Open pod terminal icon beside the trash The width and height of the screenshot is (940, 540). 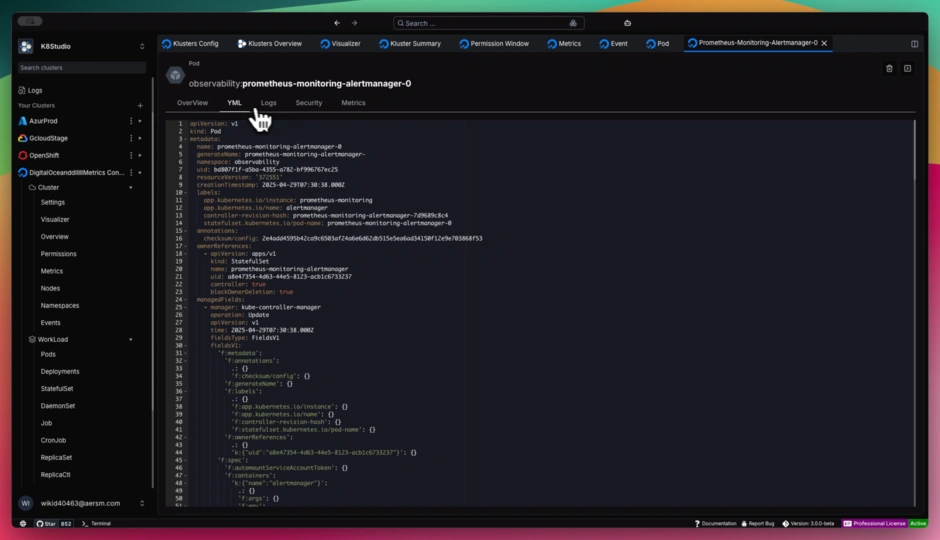[x=908, y=69]
